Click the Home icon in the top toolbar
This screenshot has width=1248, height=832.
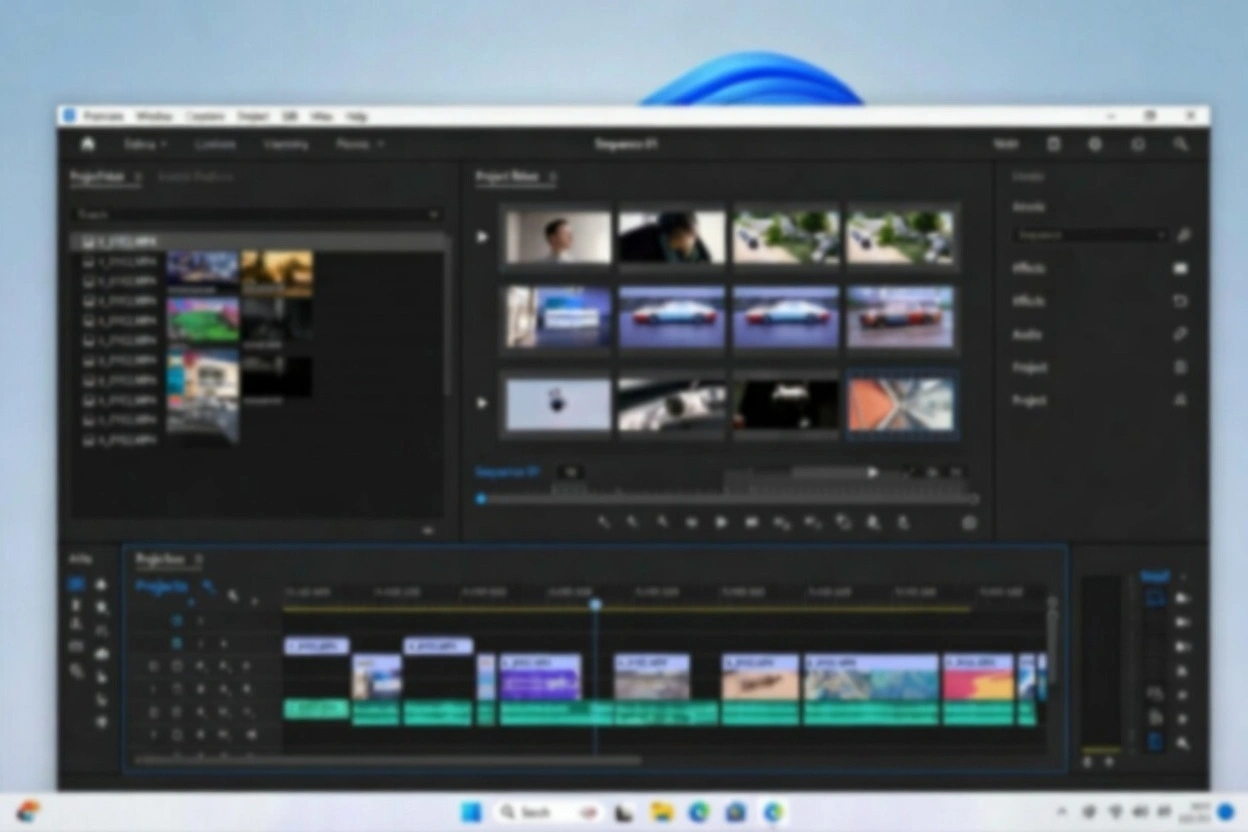tap(88, 143)
